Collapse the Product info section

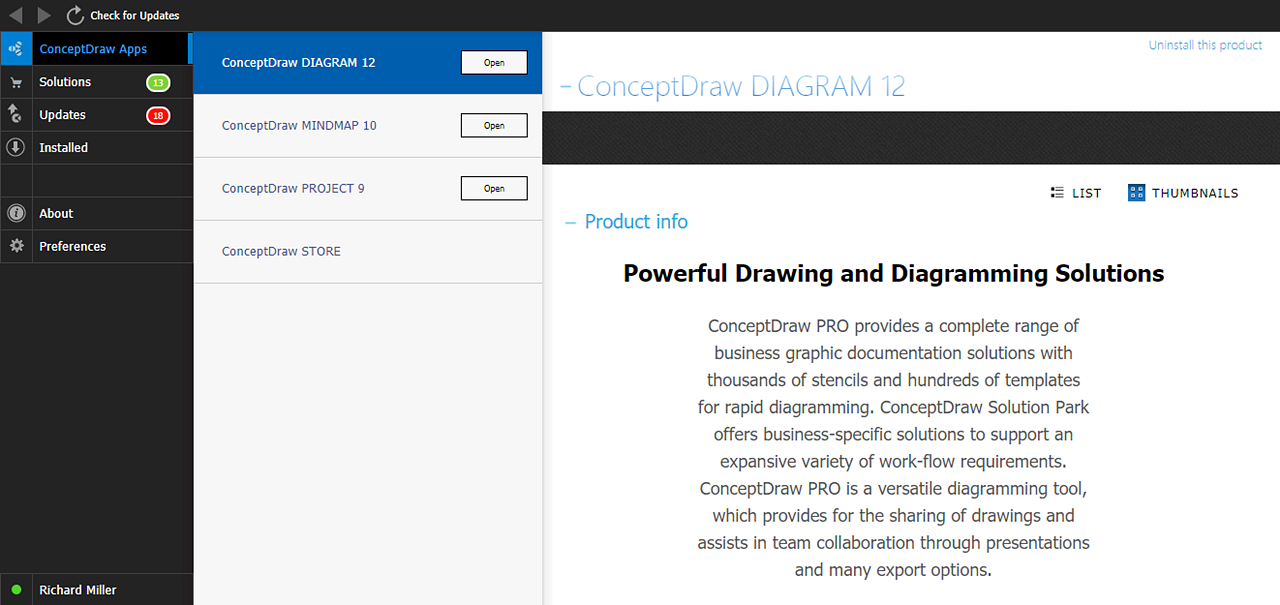[x=568, y=221]
